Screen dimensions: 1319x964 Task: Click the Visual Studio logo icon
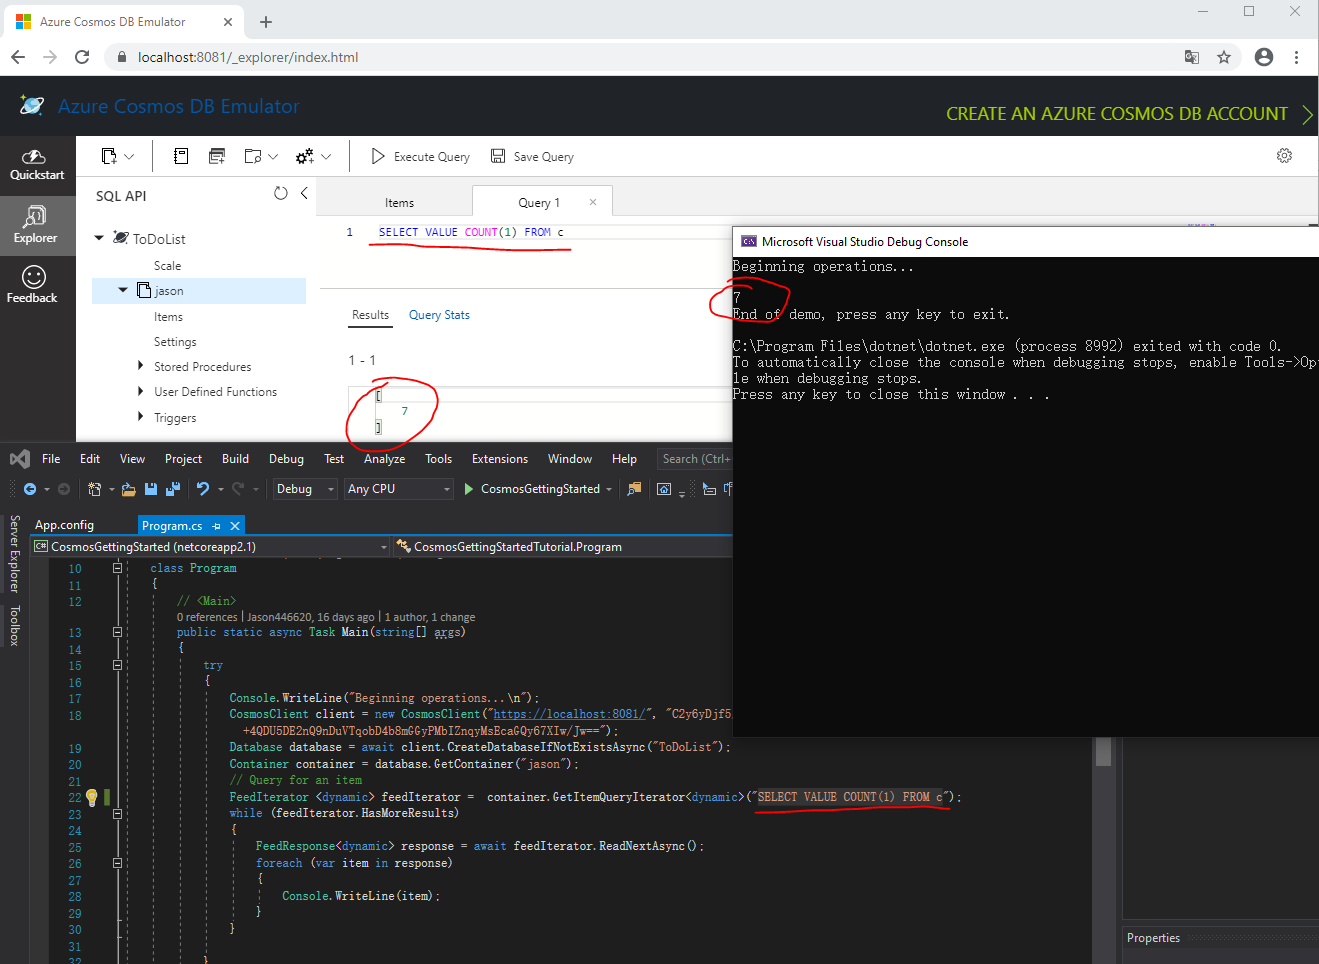tap(20, 459)
